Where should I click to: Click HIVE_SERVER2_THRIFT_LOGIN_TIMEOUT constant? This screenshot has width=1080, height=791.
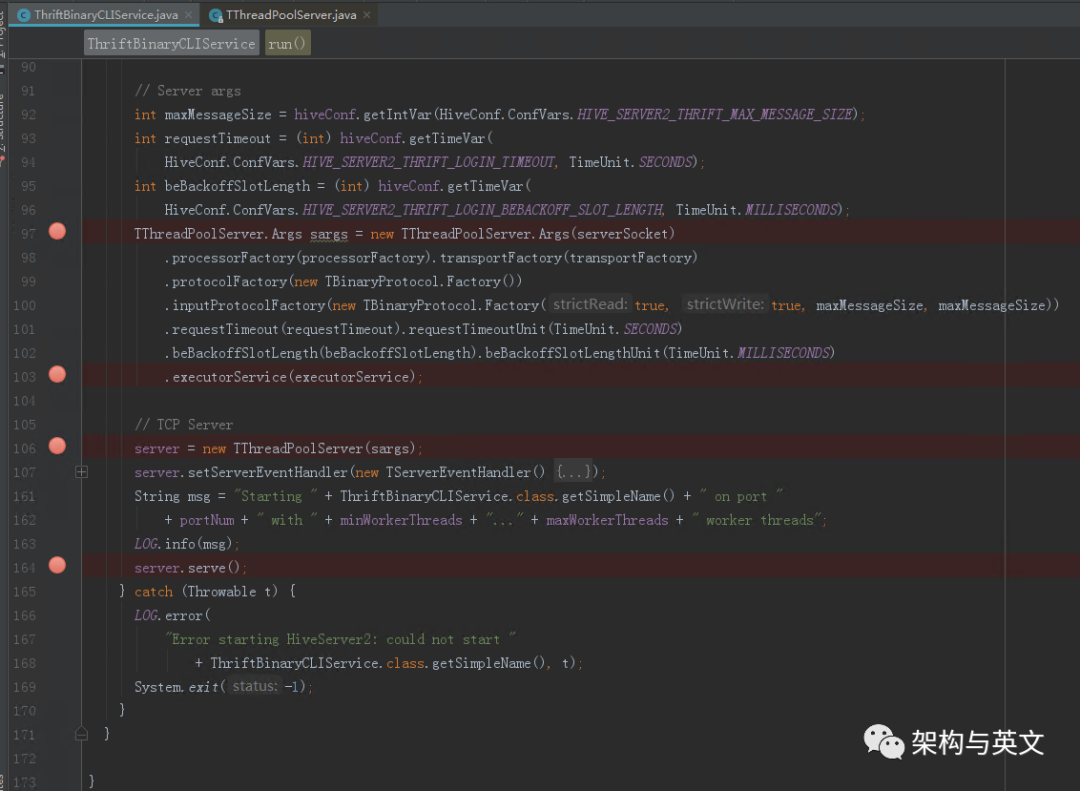pyautogui.click(x=428, y=162)
